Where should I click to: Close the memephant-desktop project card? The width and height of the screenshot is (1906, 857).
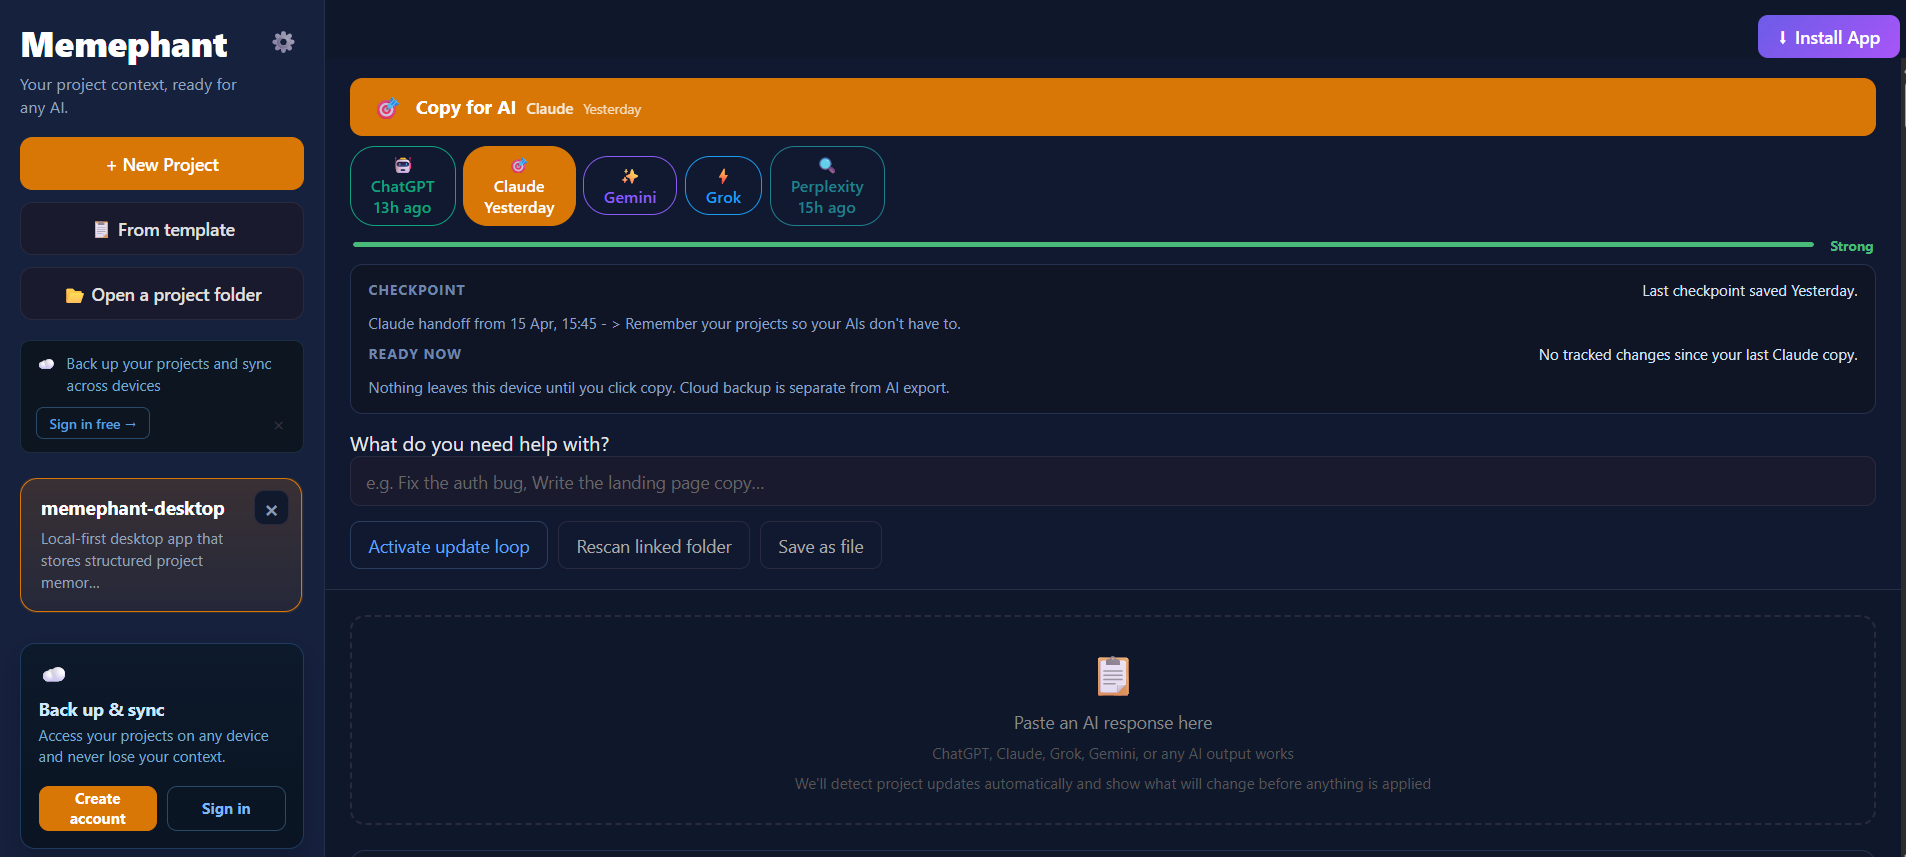pyautogui.click(x=271, y=509)
